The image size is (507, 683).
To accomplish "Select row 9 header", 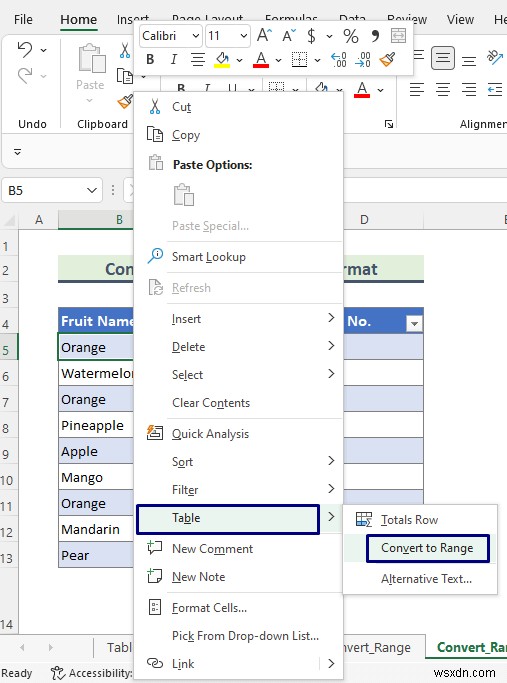I will coord(6,454).
